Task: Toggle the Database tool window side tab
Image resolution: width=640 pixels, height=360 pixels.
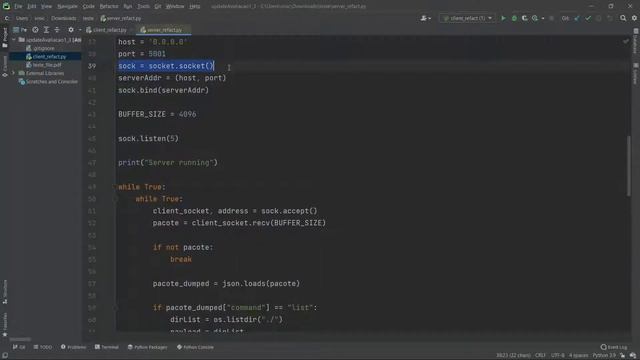Action: (x=636, y=42)
